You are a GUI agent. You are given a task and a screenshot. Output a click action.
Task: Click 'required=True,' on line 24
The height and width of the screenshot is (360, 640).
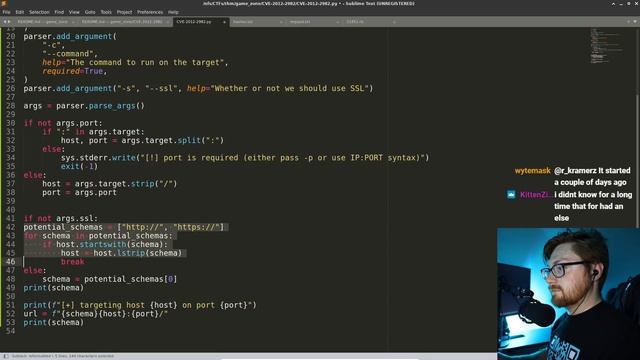tap(75, 71)
